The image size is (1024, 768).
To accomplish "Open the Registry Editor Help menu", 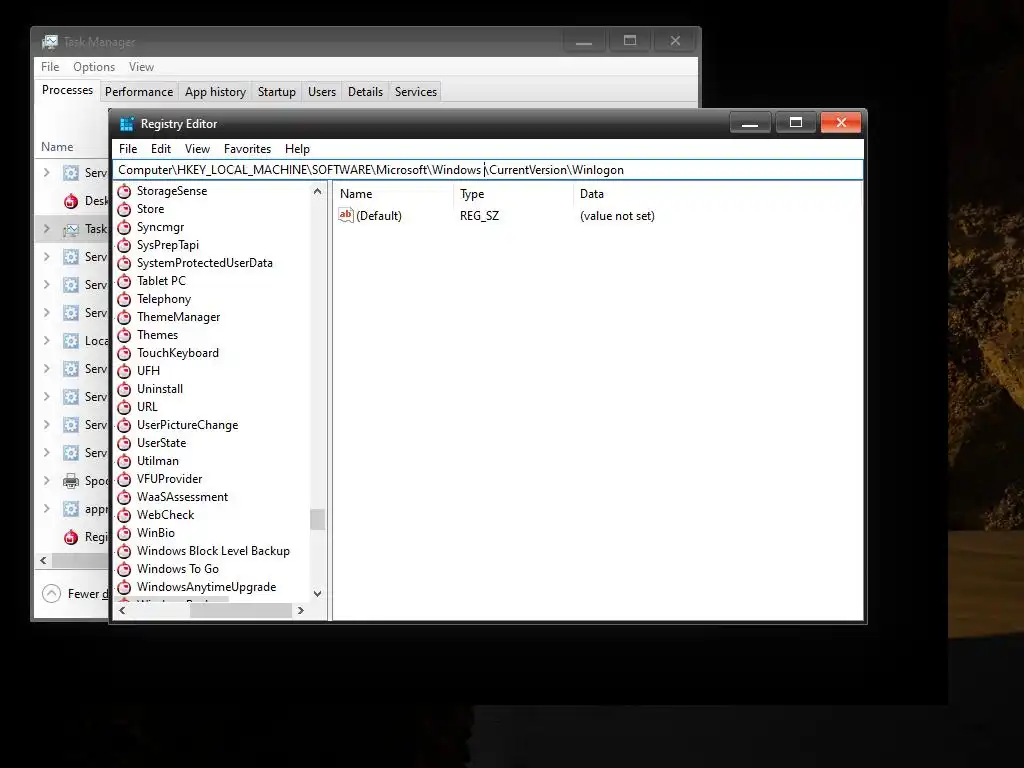I will [x=297, y=149].
